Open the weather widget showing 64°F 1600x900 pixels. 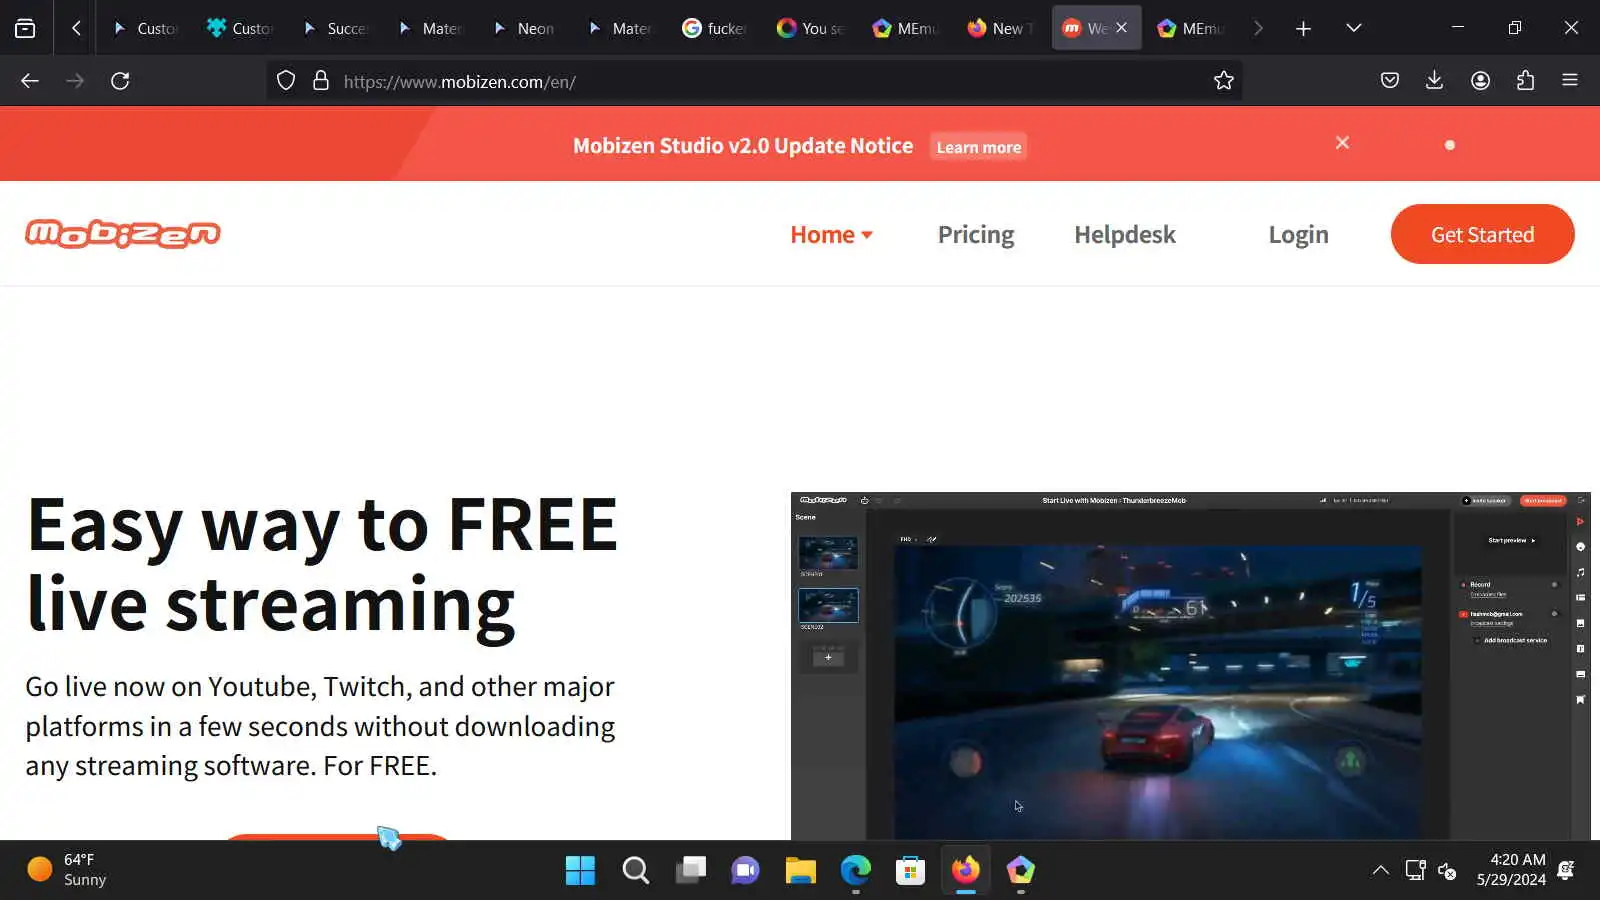click(x=67, y=870)
